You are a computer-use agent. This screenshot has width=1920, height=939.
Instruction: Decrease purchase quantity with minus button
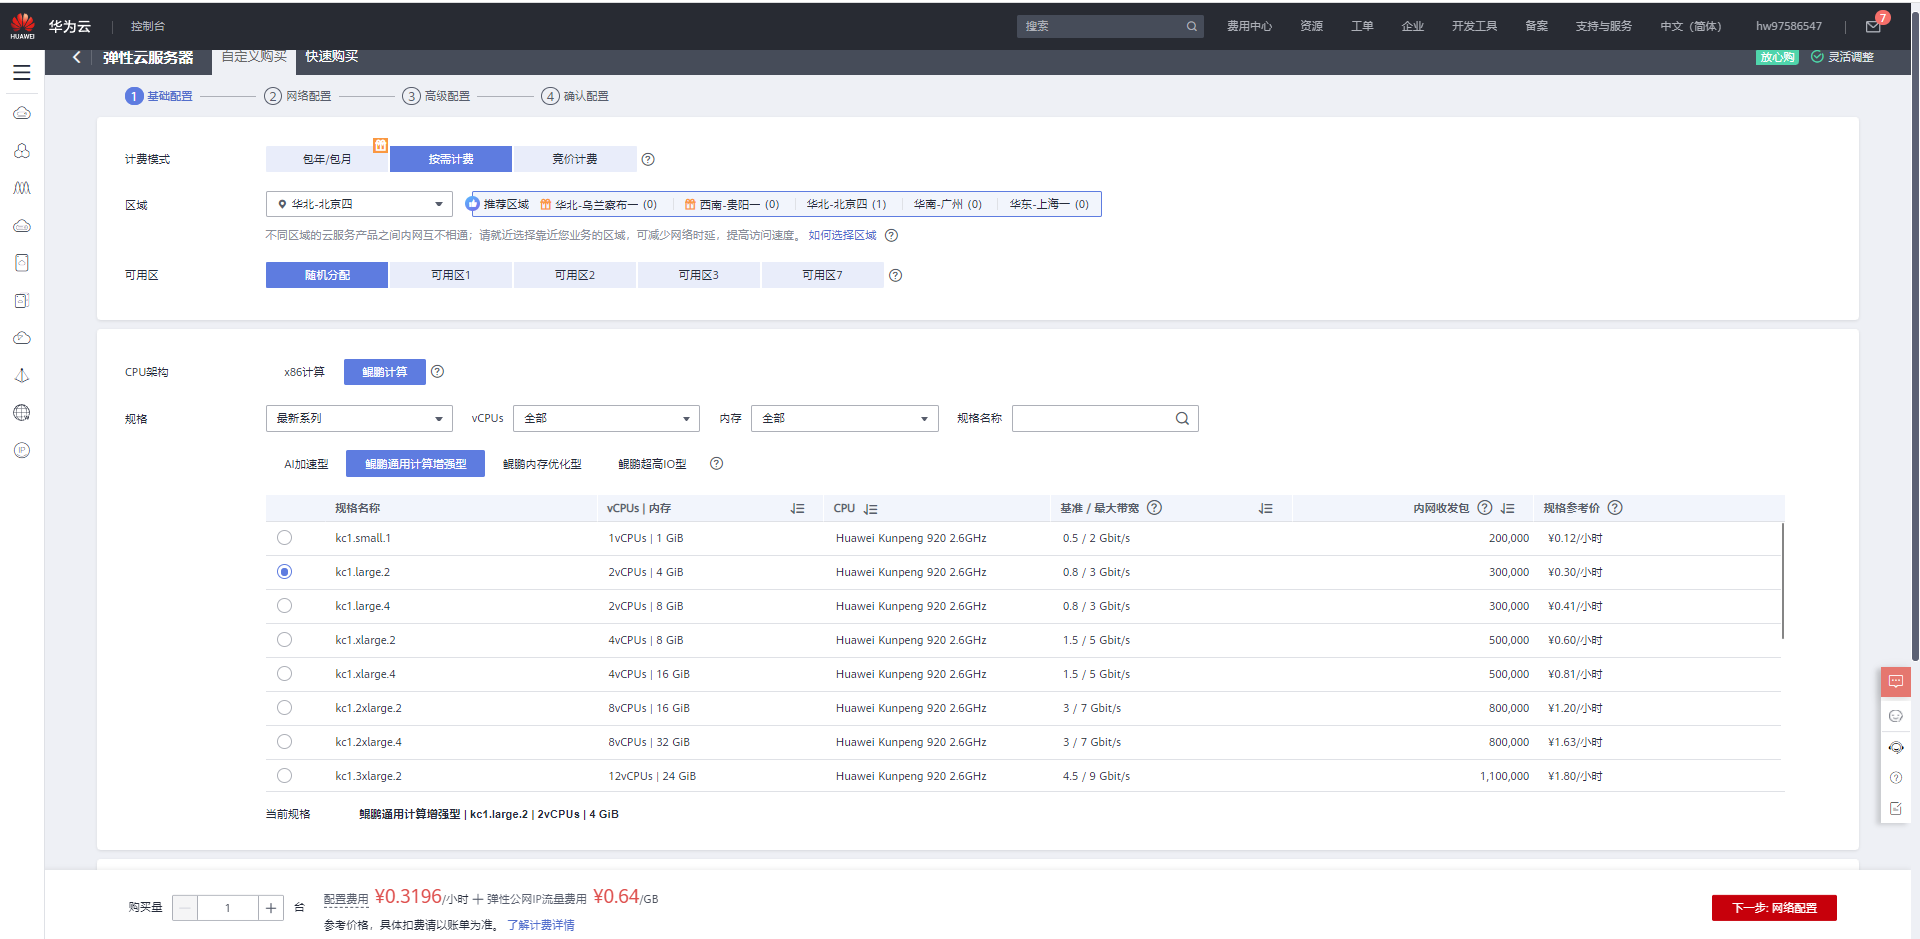pyautogui.click(x=185, y=908)
